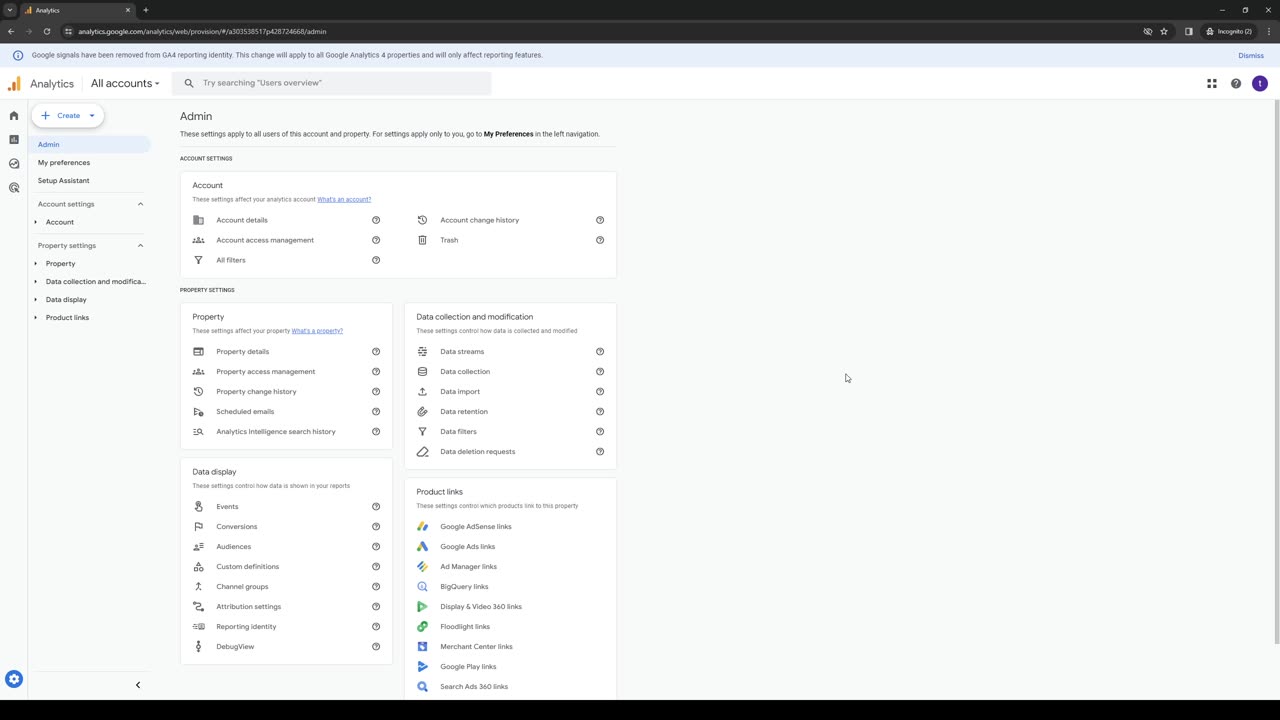Open Data deletion requests
The width and height of the screenshot is (1280, 720).
[x=478, y=452]
